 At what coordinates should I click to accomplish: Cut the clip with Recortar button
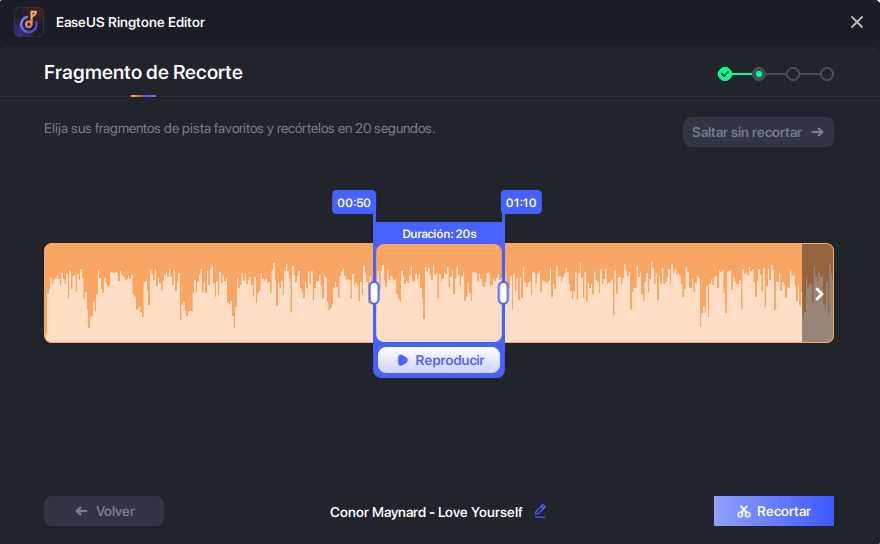(773, 511)
